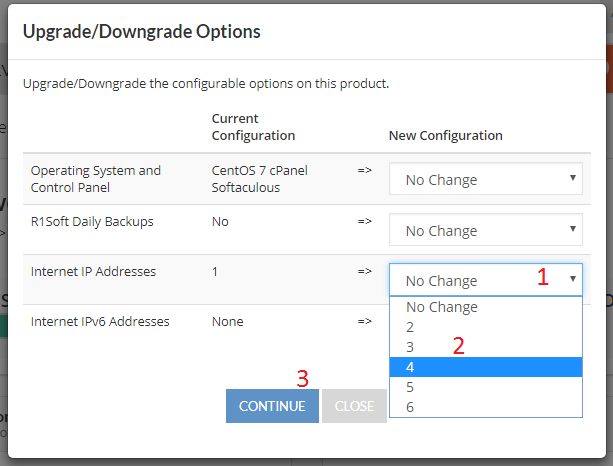Click the R1Soft Daily Backups row label

click(x=92, y=222)
